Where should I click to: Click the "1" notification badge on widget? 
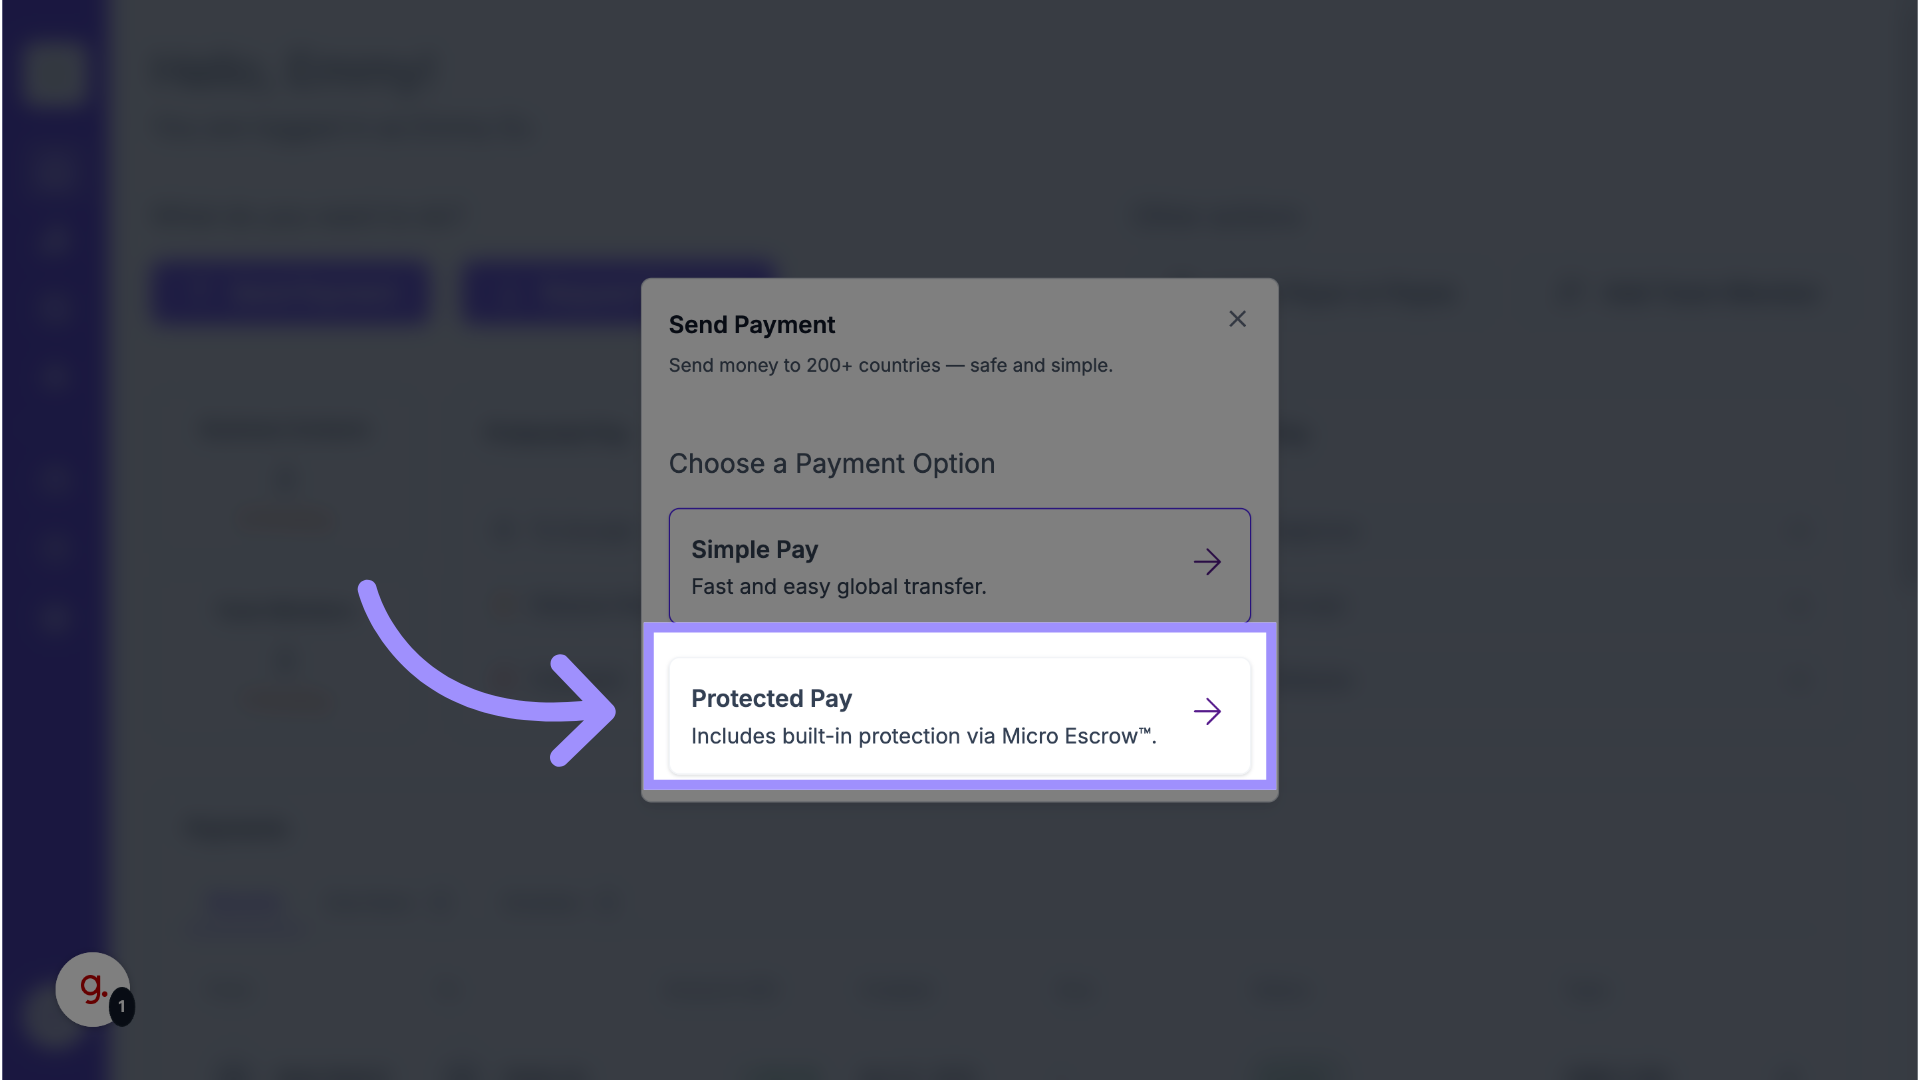tap(122, 1006)
